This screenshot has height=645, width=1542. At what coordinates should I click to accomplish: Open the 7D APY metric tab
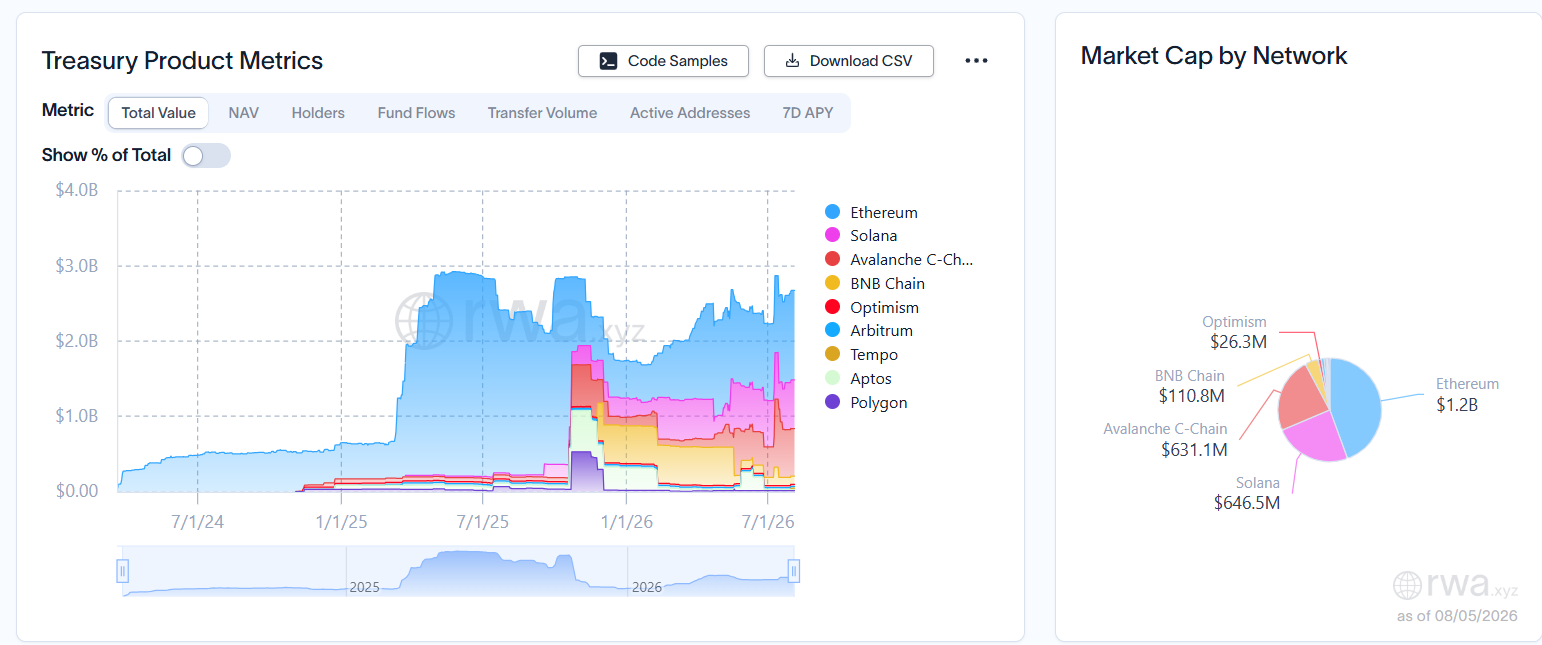point(808,113)
